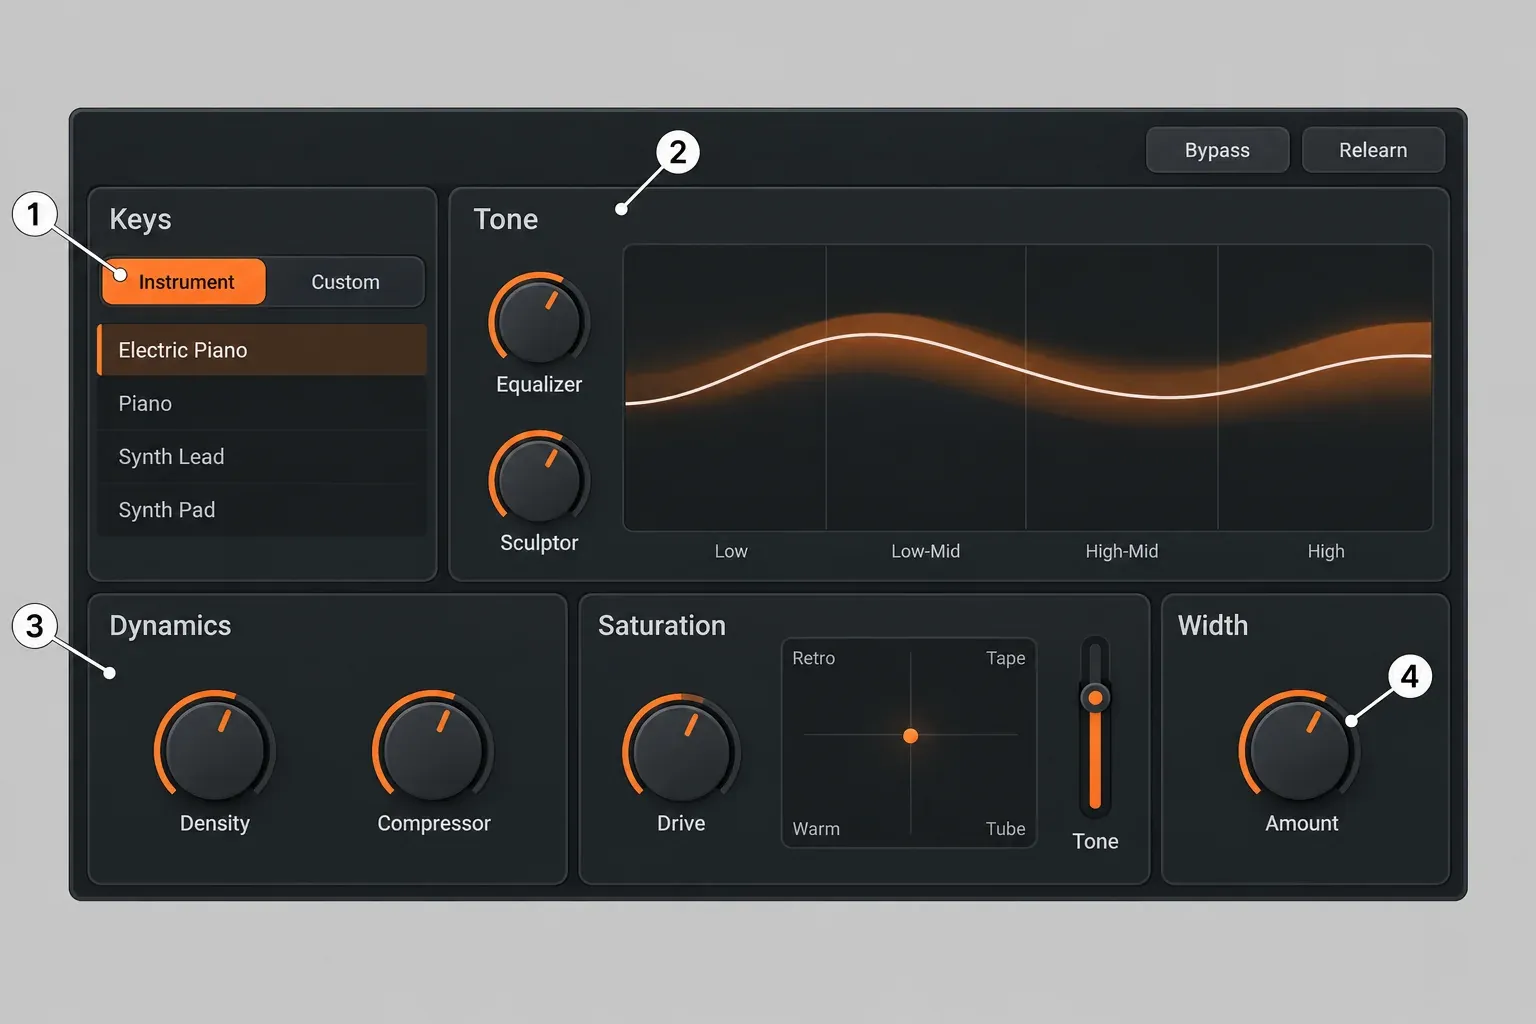Click the Tape corner of saturation pad

click(x=1005, y=658)
